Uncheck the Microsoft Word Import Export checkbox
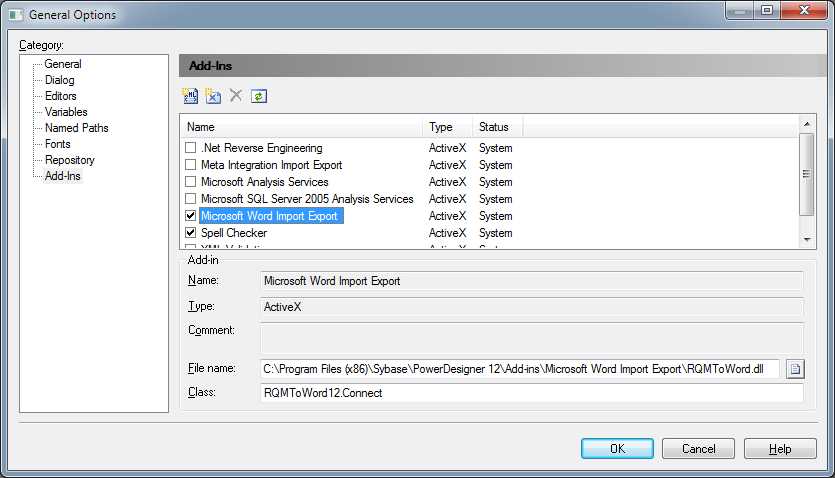This screenshot has width=835, height=478. [191, 216]
